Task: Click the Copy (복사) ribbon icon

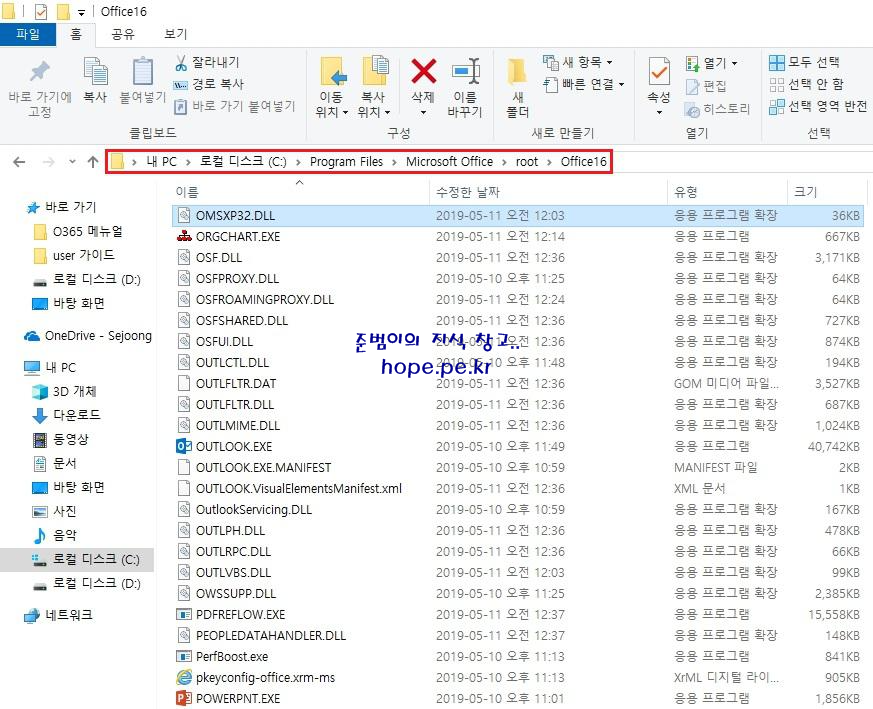Action: [95, 72]
